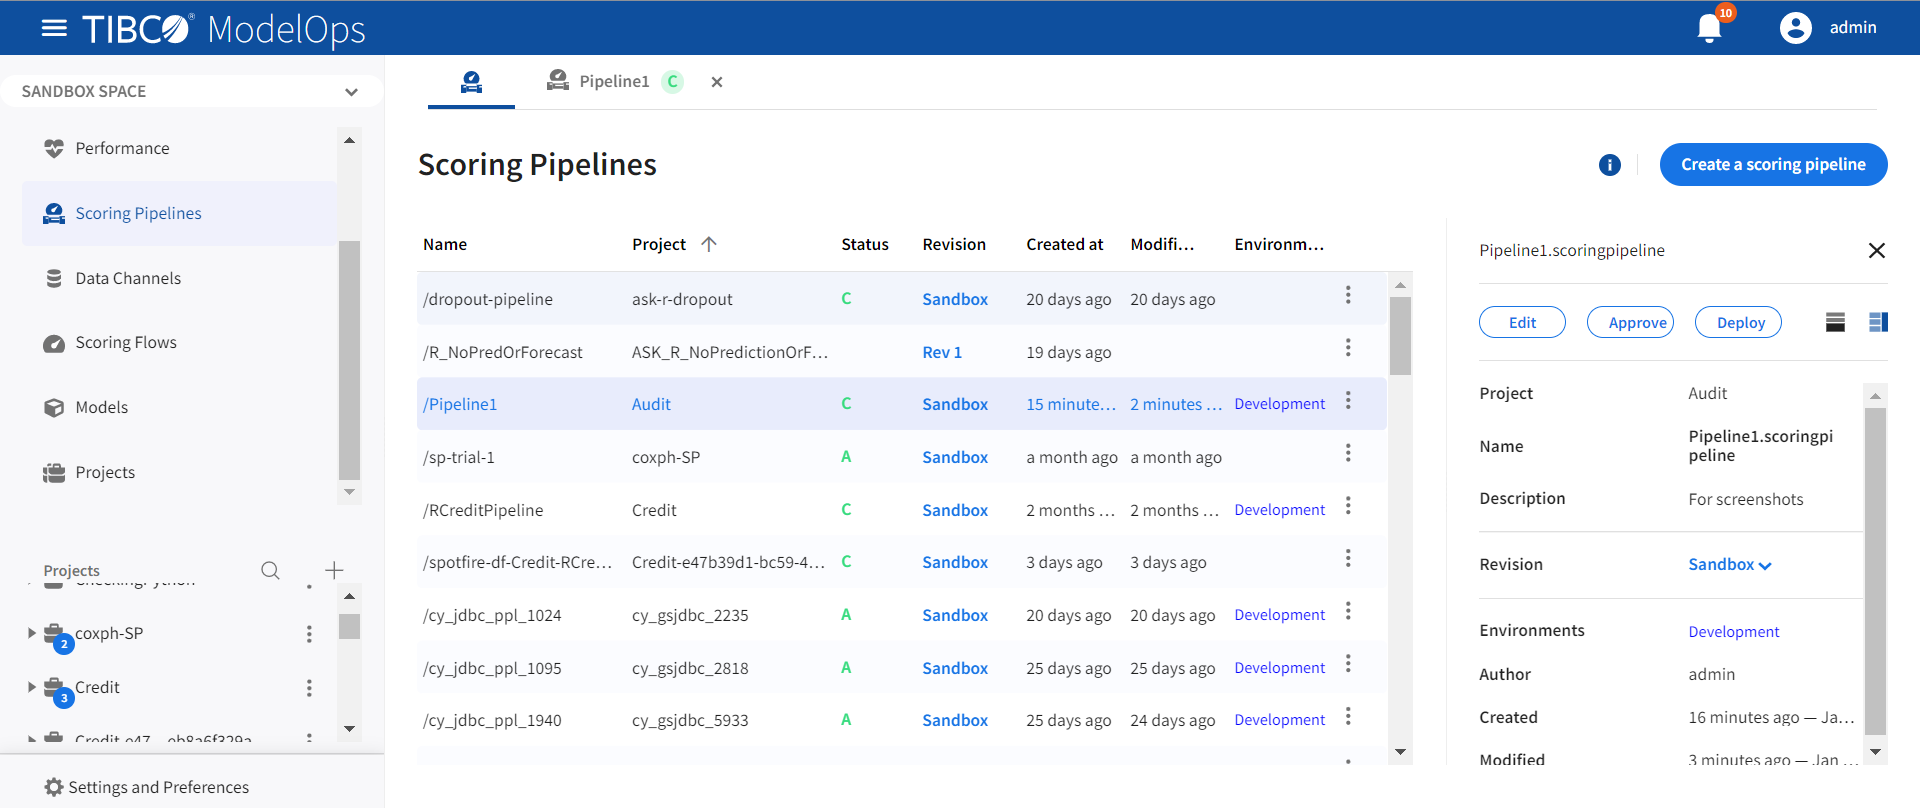Expand the Sandbox Space dropdown
Screen dimensions: 1920x808
click(x=351, y=92)
